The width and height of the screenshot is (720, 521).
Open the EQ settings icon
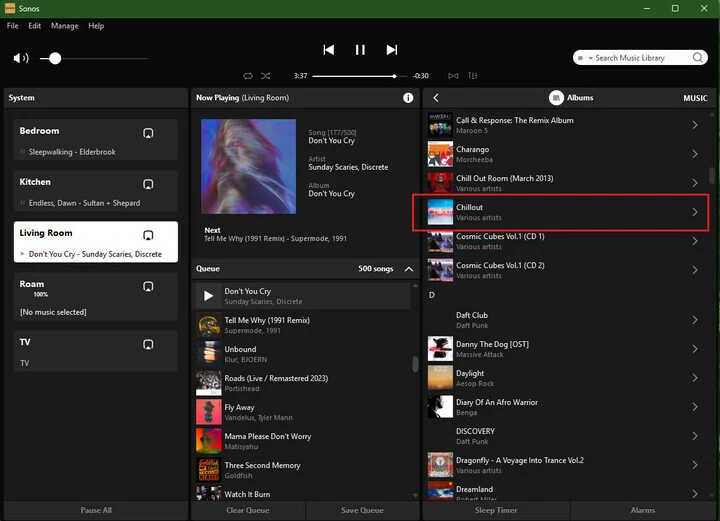473,76
